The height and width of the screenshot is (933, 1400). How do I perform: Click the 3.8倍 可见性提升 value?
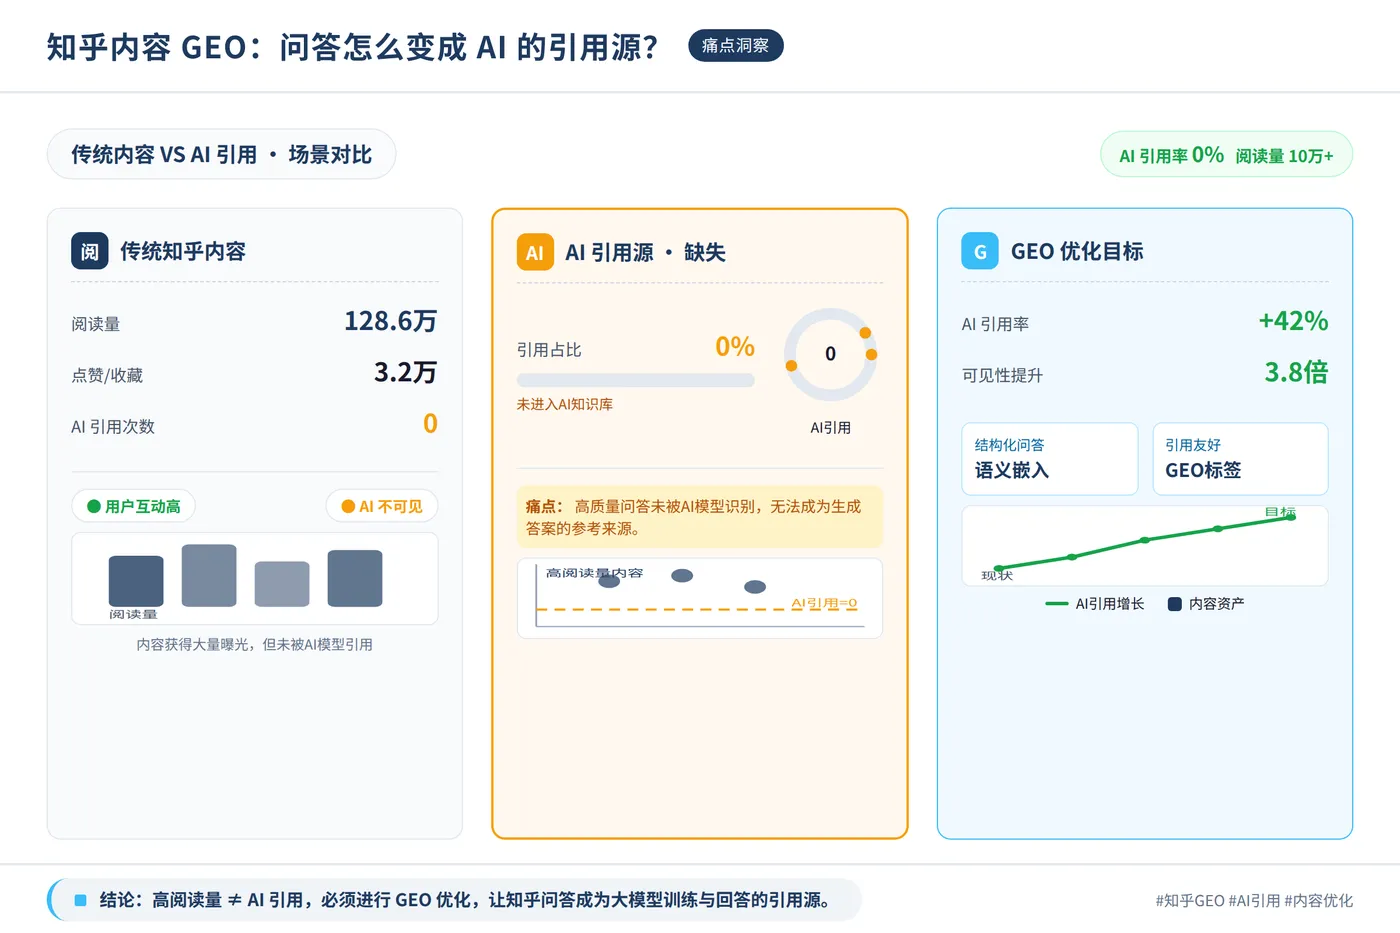point(1296,372)
